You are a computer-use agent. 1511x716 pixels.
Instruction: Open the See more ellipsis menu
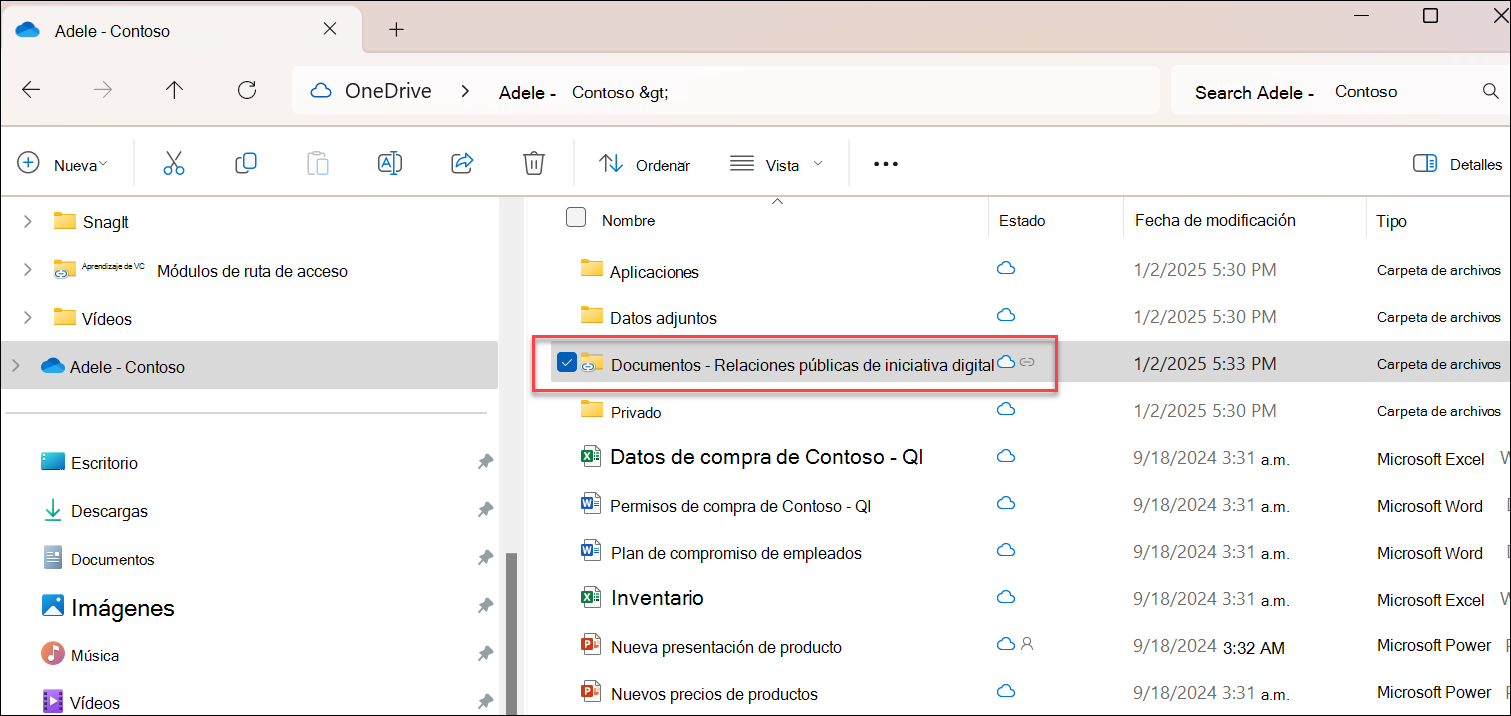pyautogui.click(x=886, y=165)
